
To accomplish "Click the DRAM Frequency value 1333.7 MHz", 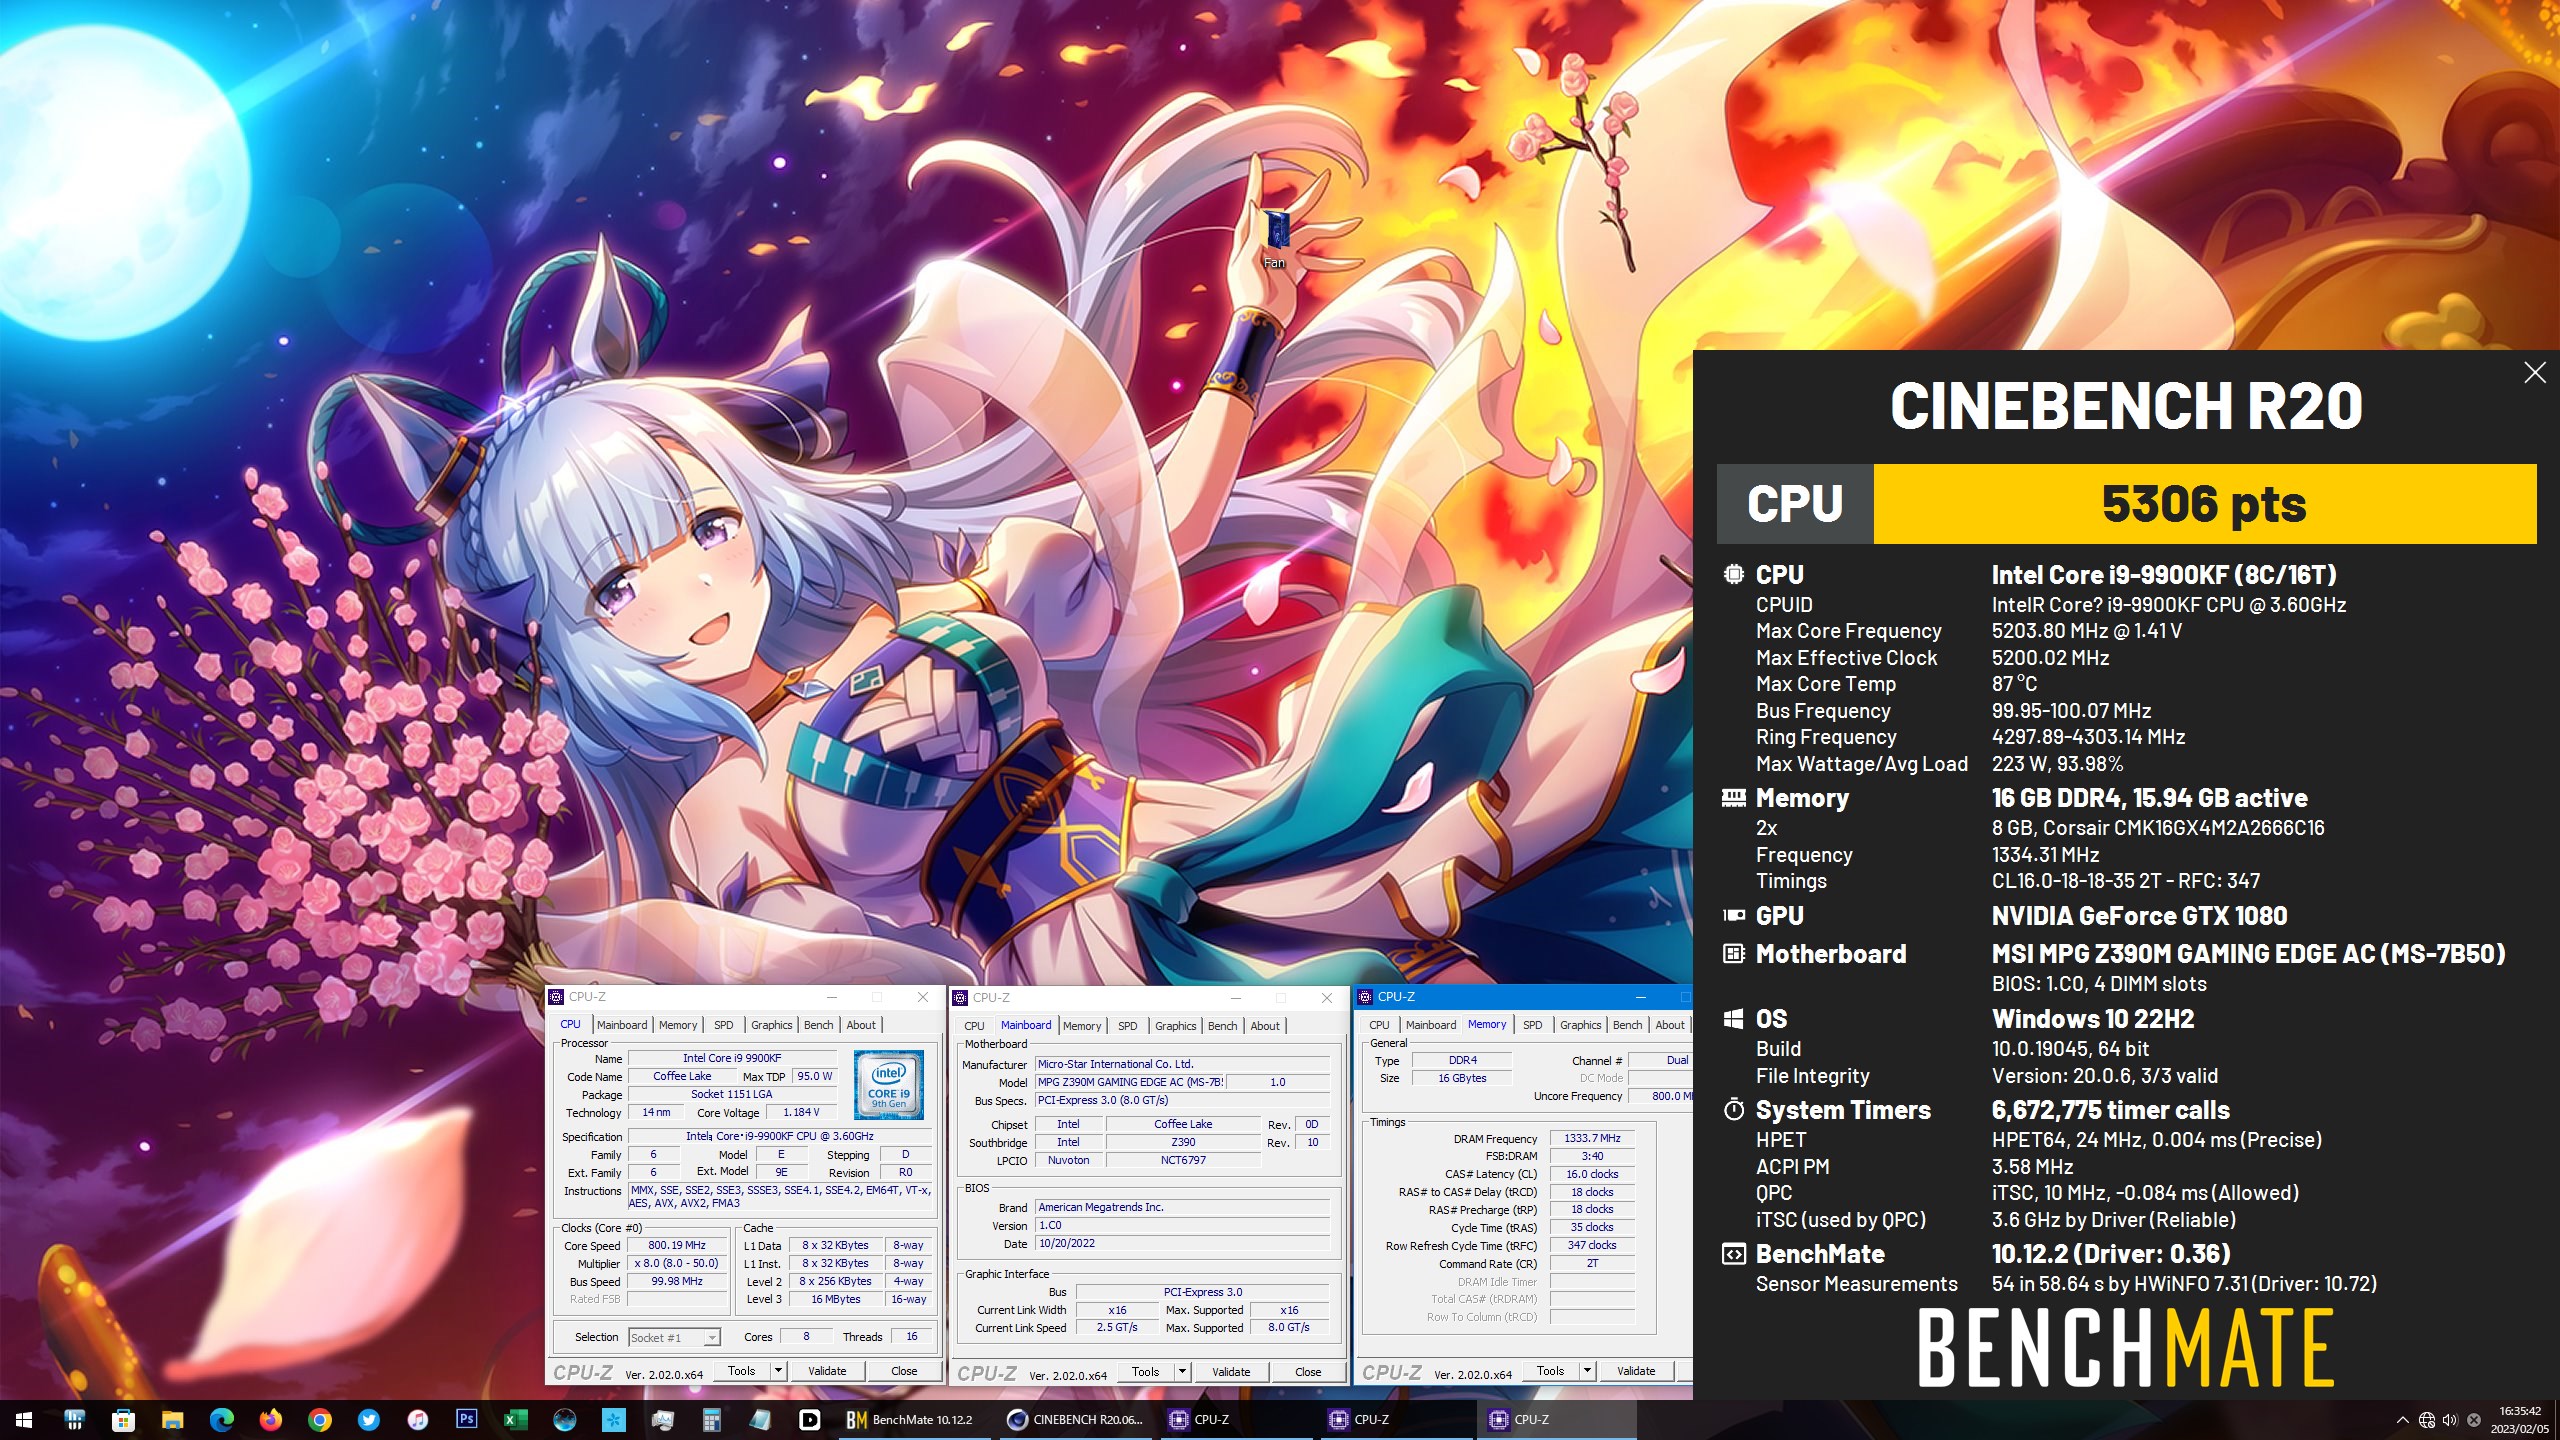I will coord(1593,1139).
